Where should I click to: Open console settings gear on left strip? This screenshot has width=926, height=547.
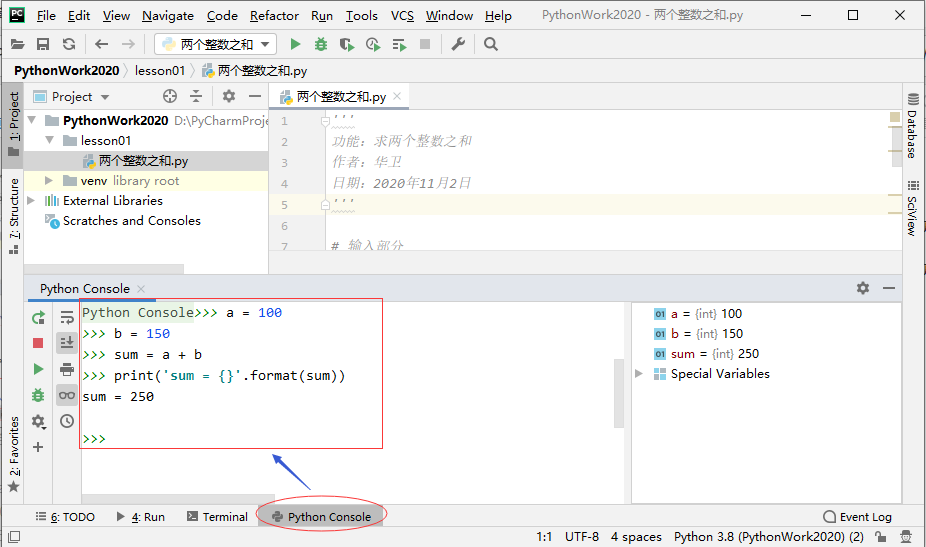point(38,421)
